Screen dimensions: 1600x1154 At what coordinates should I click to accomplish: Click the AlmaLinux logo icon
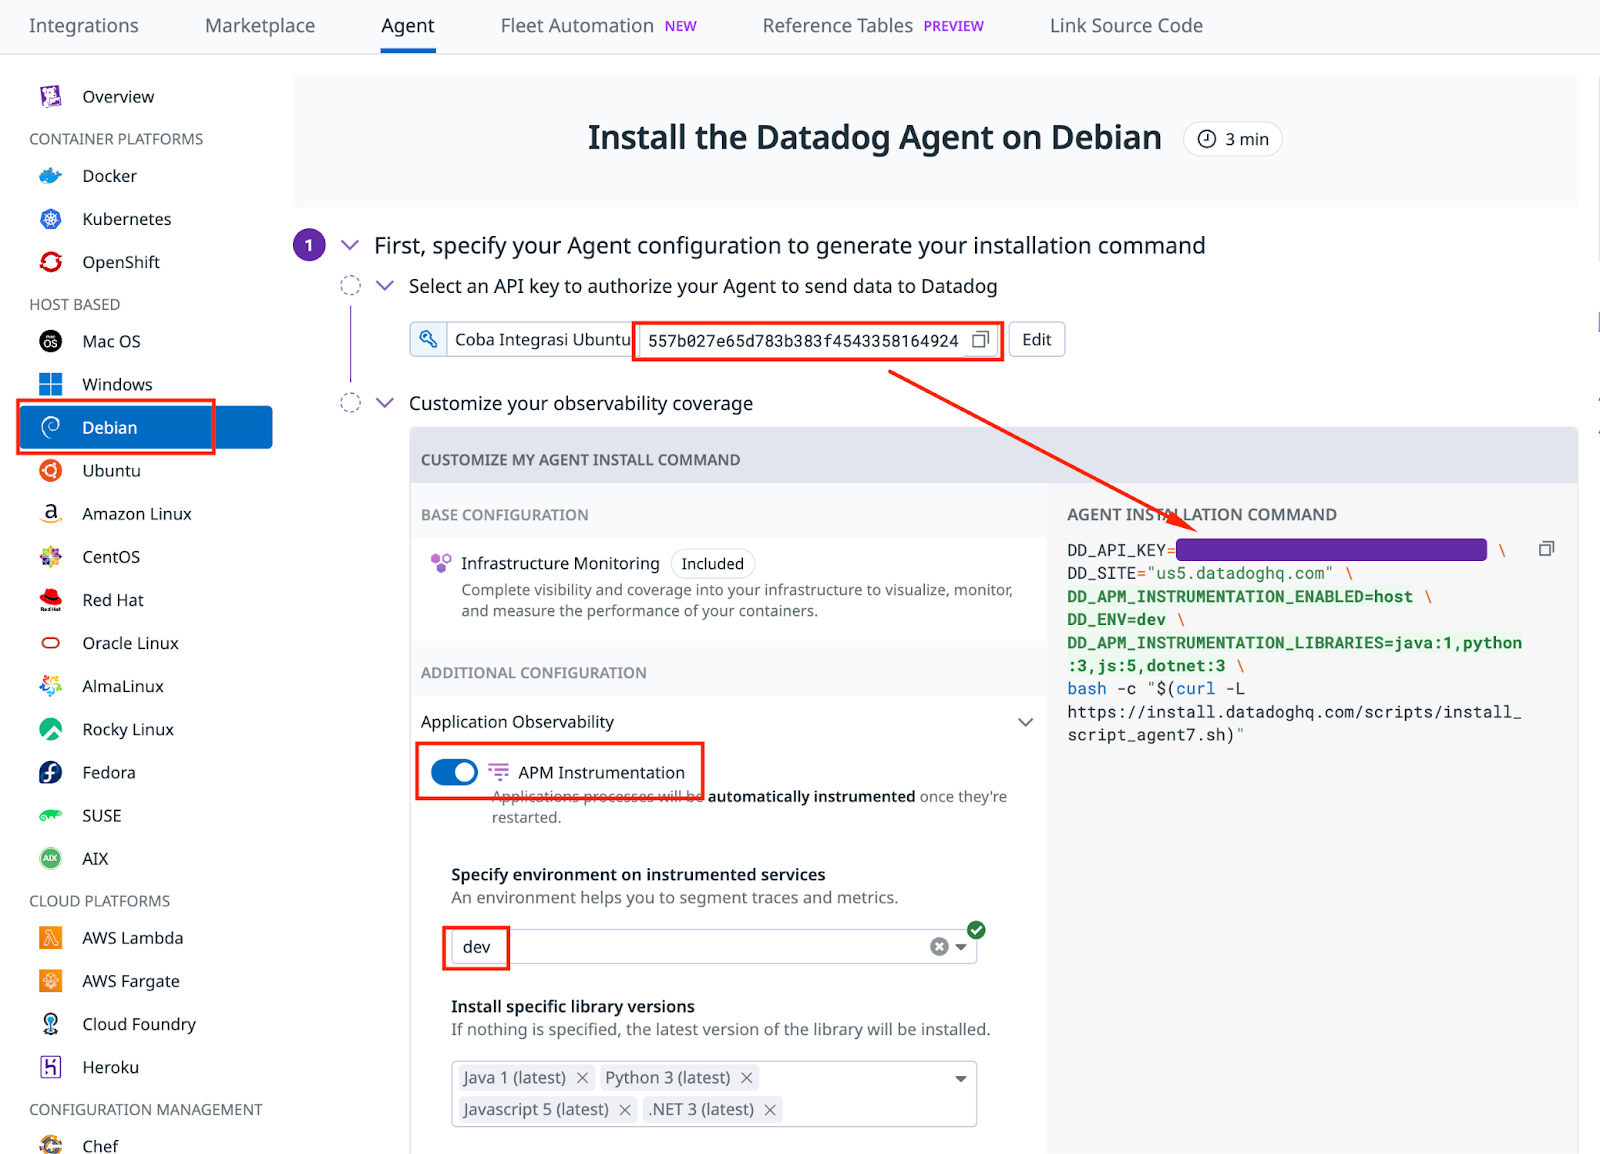(51, 686)
